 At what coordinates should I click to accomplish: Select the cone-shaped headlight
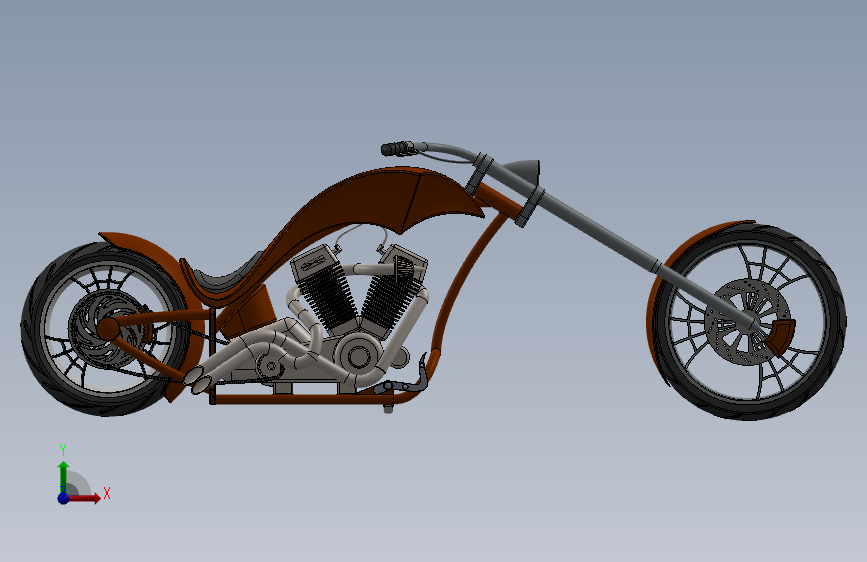pos(523,169)
